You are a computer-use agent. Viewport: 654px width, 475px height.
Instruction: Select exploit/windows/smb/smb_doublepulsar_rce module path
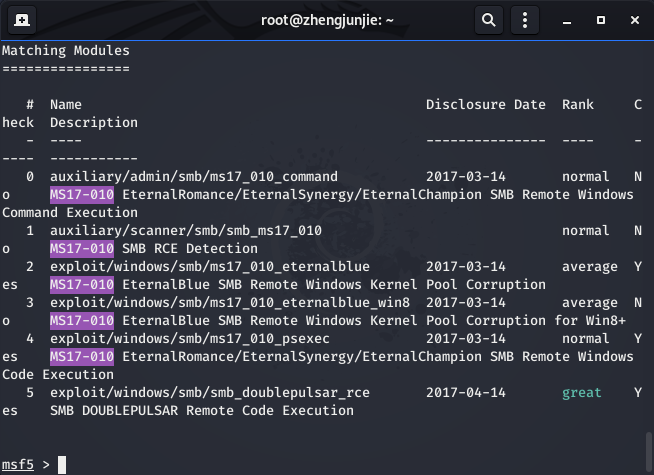(210, 393)
